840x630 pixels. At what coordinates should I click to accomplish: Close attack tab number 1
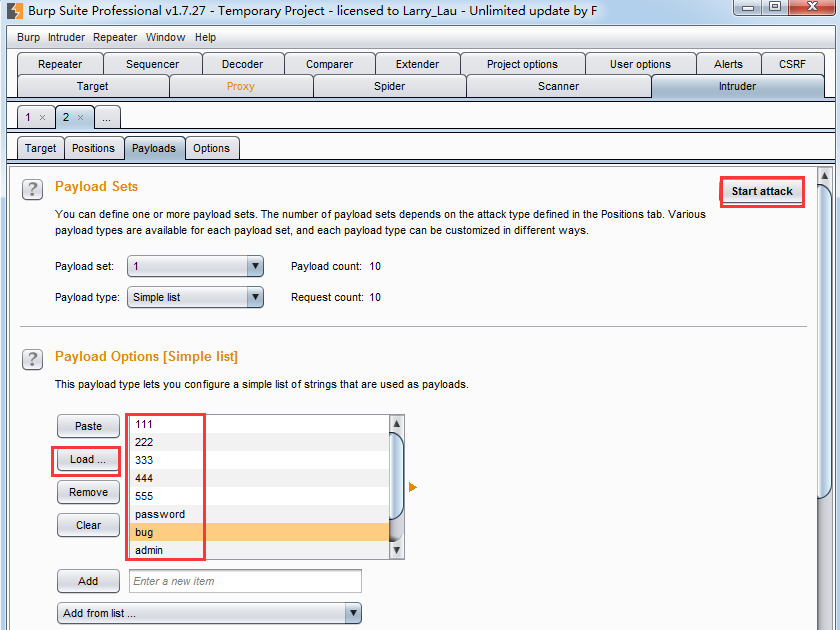[x=42, y=118]
